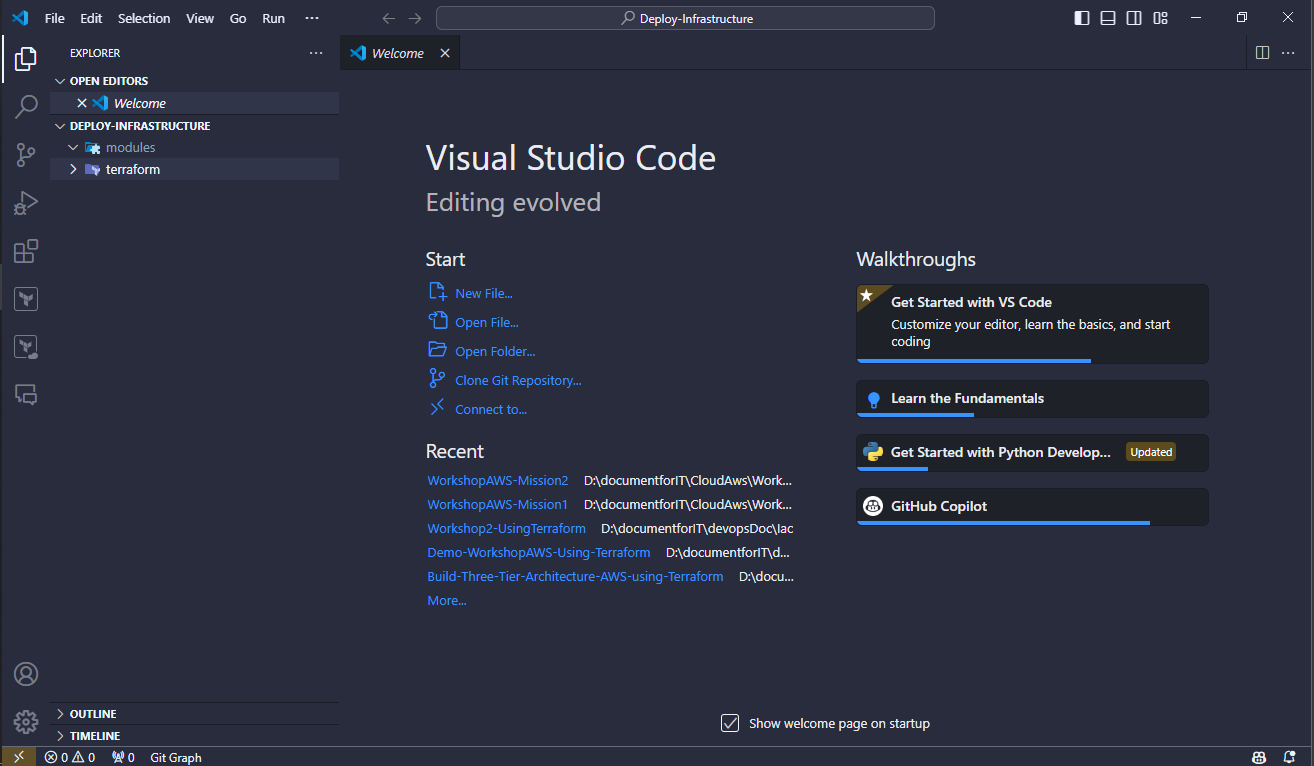Click the Open Folder... link
This screenshot has height=766, width=1314.
[495, 351]
